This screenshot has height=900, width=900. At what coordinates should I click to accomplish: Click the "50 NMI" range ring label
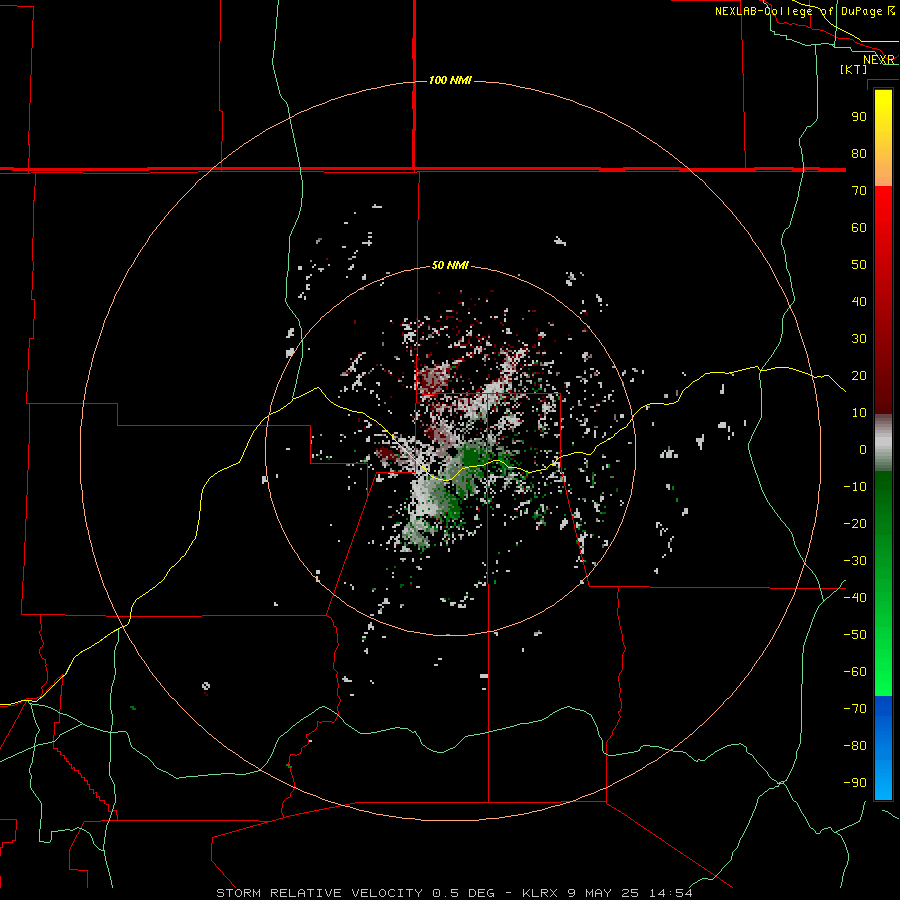(450, 265)
